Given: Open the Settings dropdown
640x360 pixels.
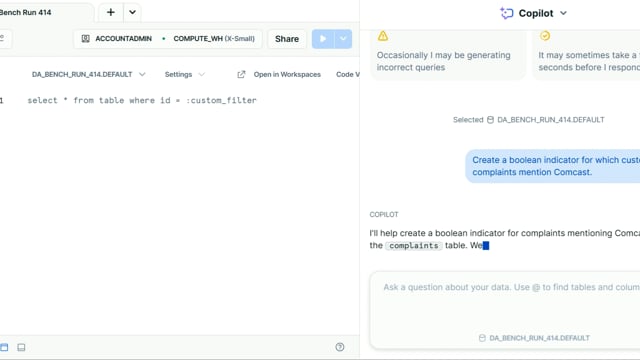Looking at the screenshot, I should coord(184,74).
